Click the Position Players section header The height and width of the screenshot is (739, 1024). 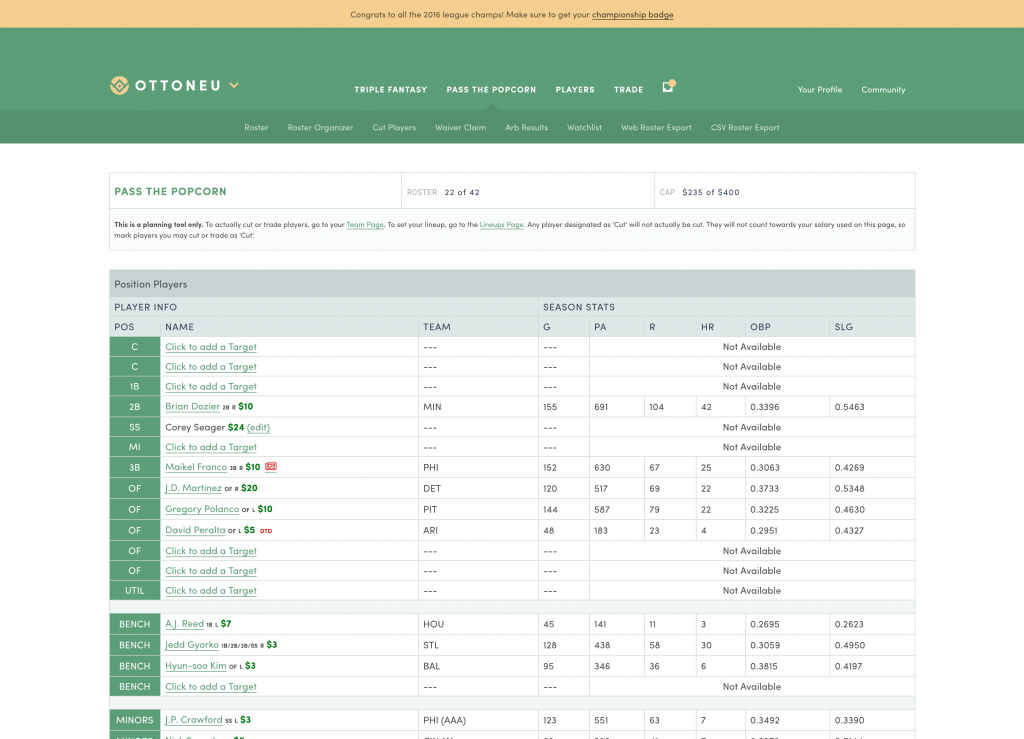(512, 284)
